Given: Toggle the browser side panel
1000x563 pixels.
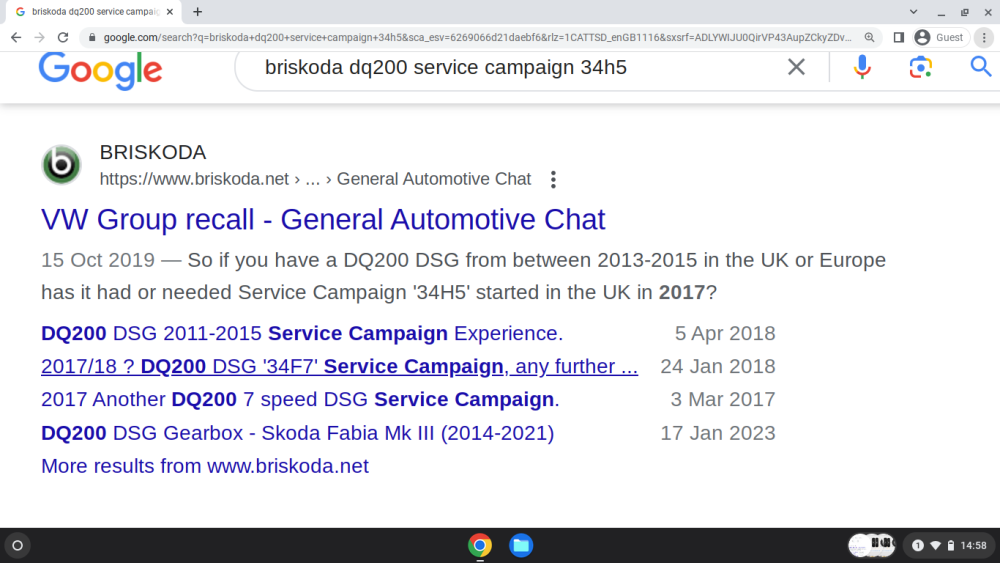Looking at the screenshot, I should coord(899,38).
